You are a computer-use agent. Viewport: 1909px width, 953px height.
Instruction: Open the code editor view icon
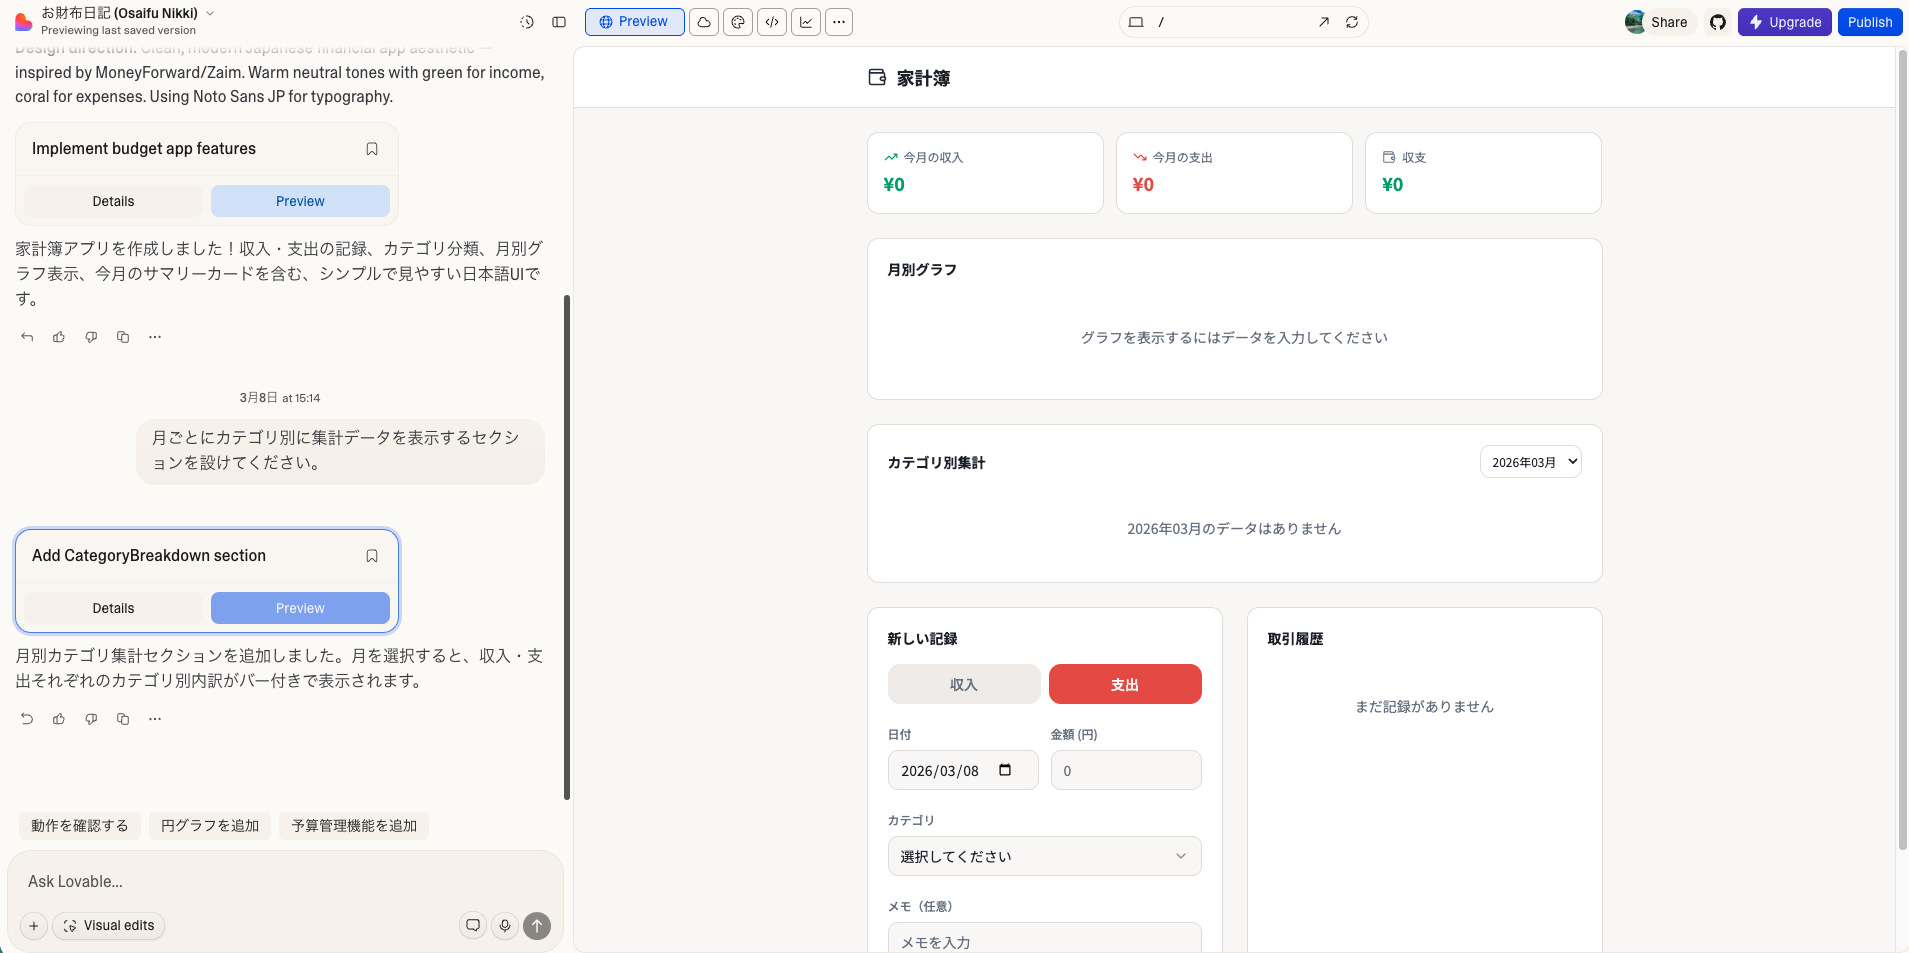[772, 22]
